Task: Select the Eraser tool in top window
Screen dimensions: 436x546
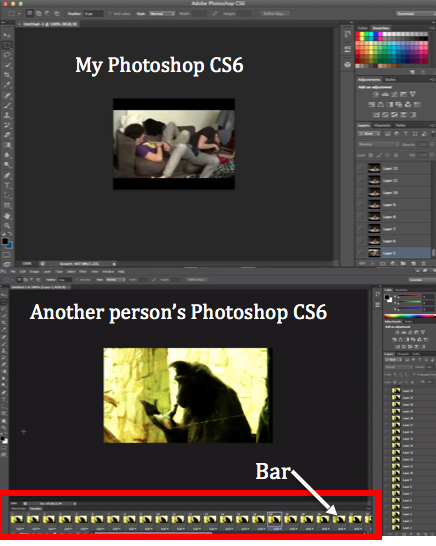Action: click(x=7, y=135)
